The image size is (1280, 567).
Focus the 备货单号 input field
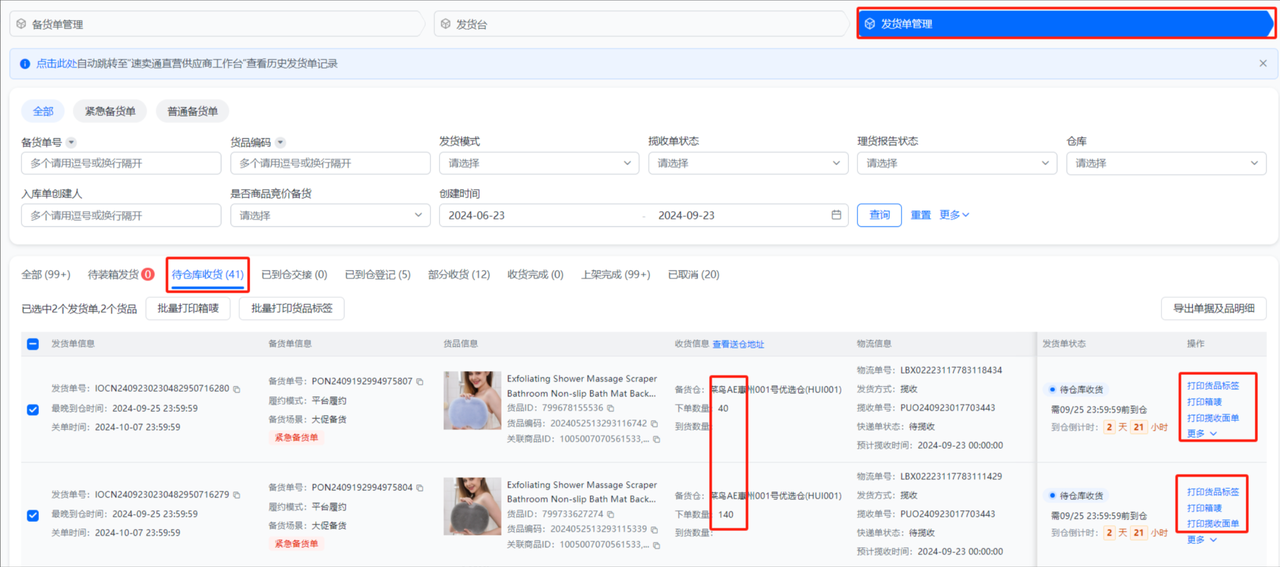click(x=121, y=163)
